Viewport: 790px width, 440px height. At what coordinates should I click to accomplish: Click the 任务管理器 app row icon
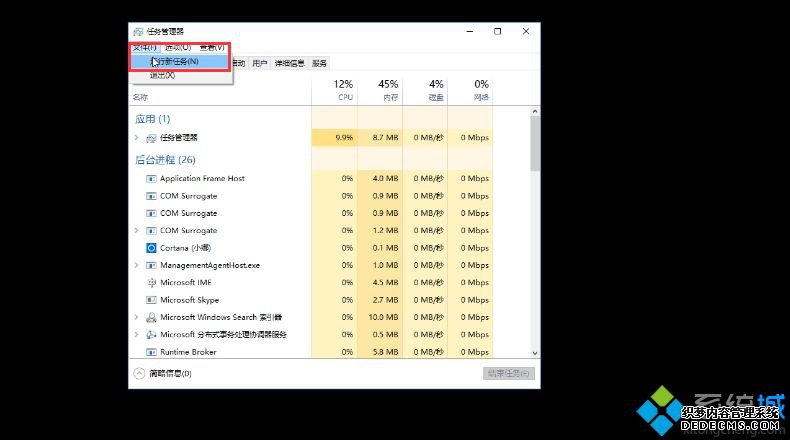pos(151,138)
